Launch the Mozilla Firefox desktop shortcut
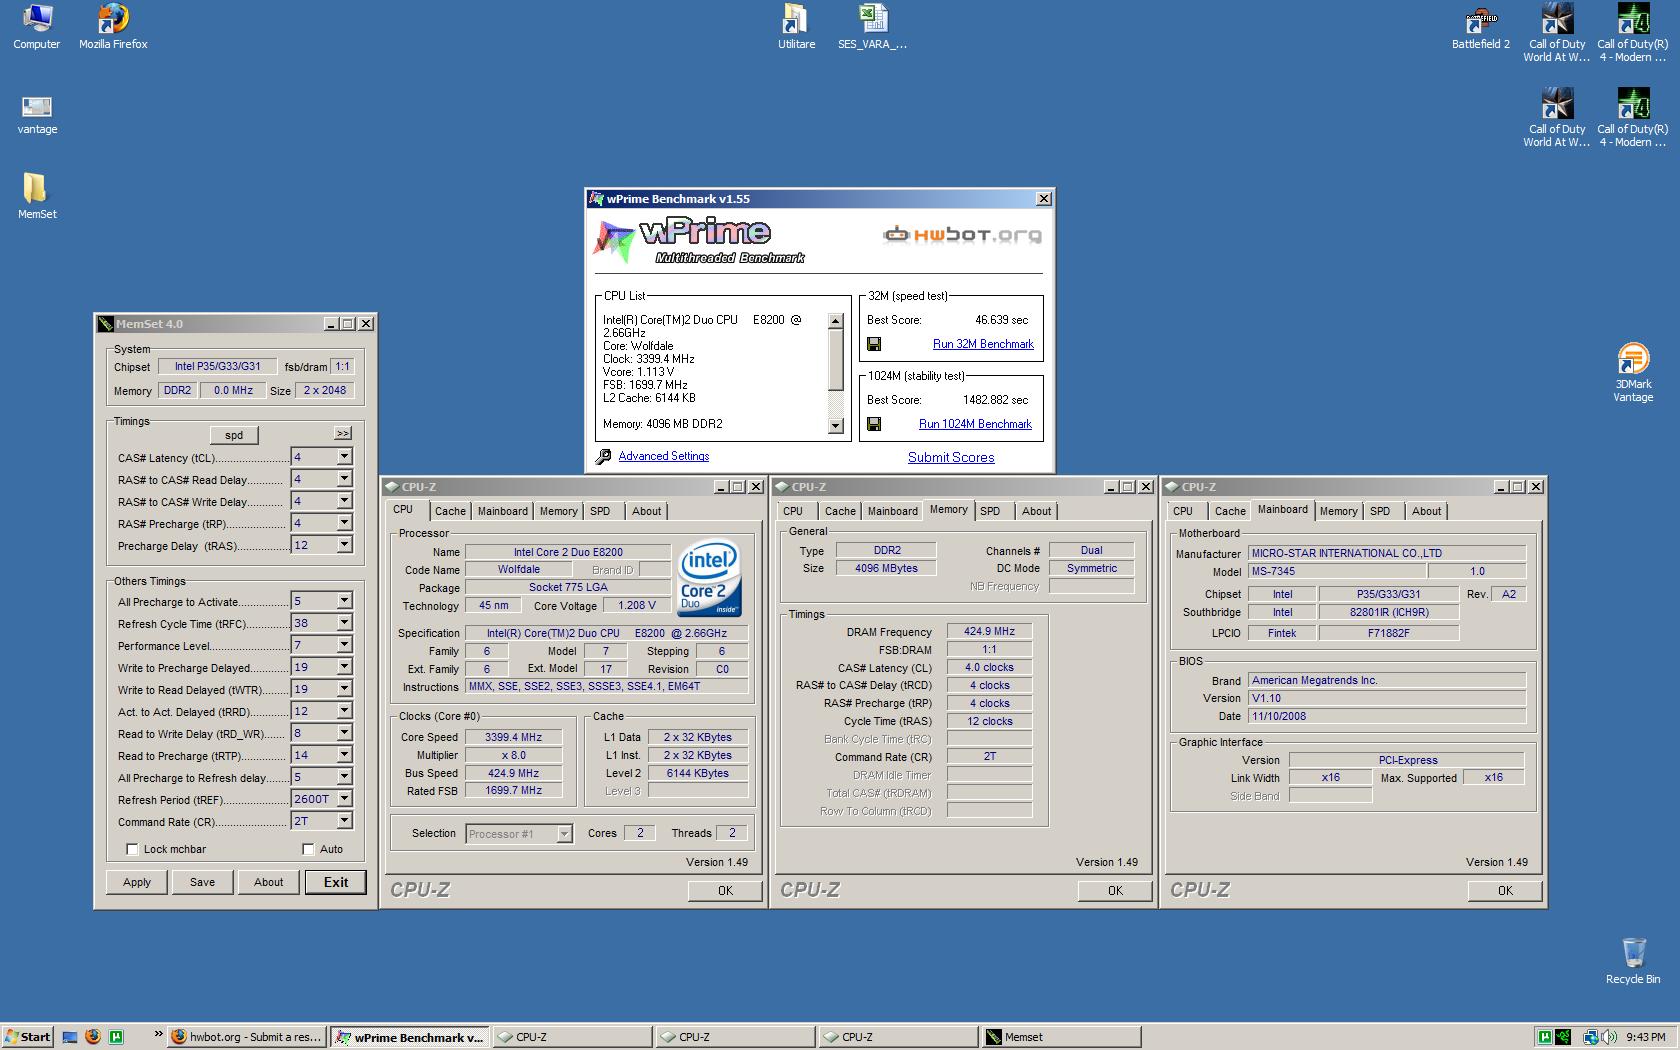 (113, 27)
